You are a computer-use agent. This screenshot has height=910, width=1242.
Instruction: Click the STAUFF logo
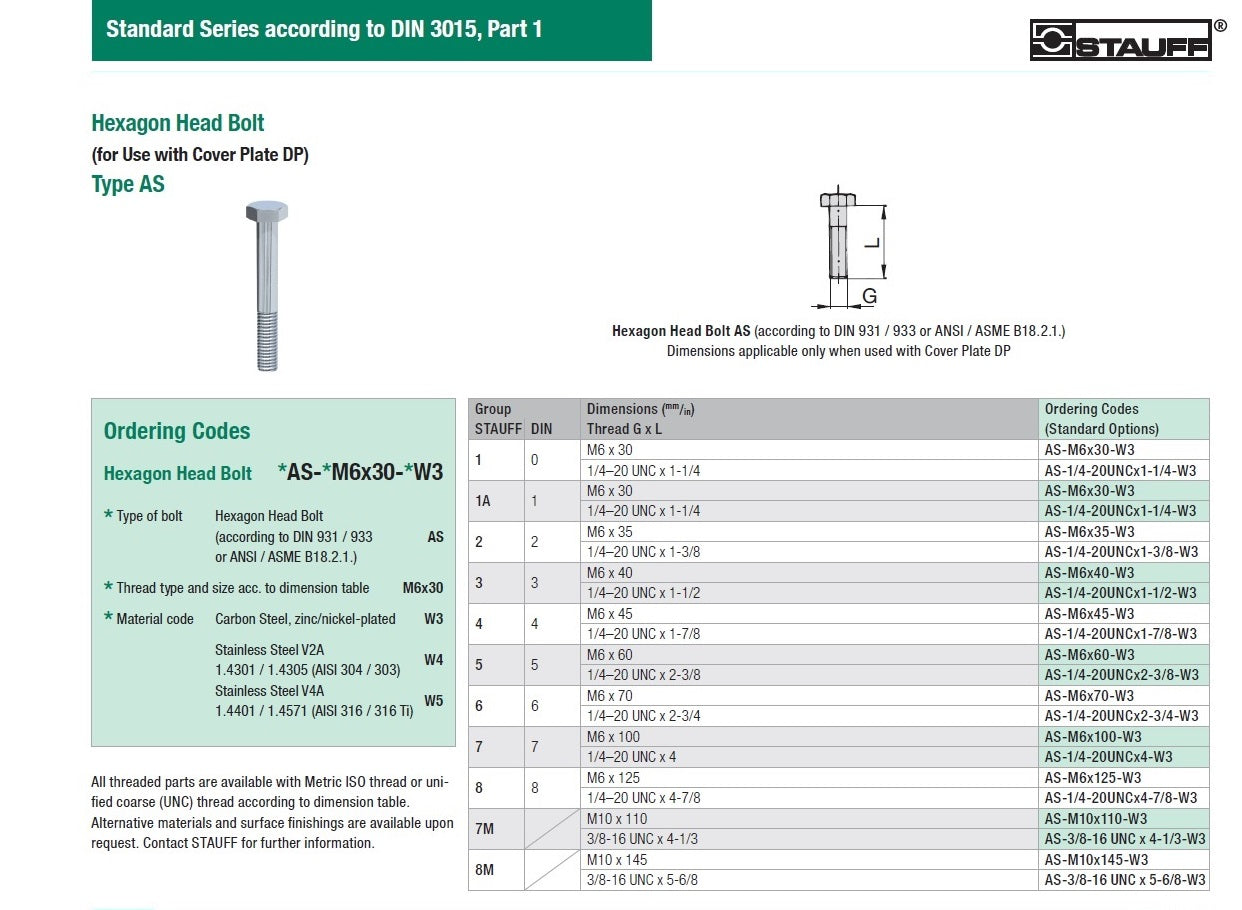[1120, 41]
